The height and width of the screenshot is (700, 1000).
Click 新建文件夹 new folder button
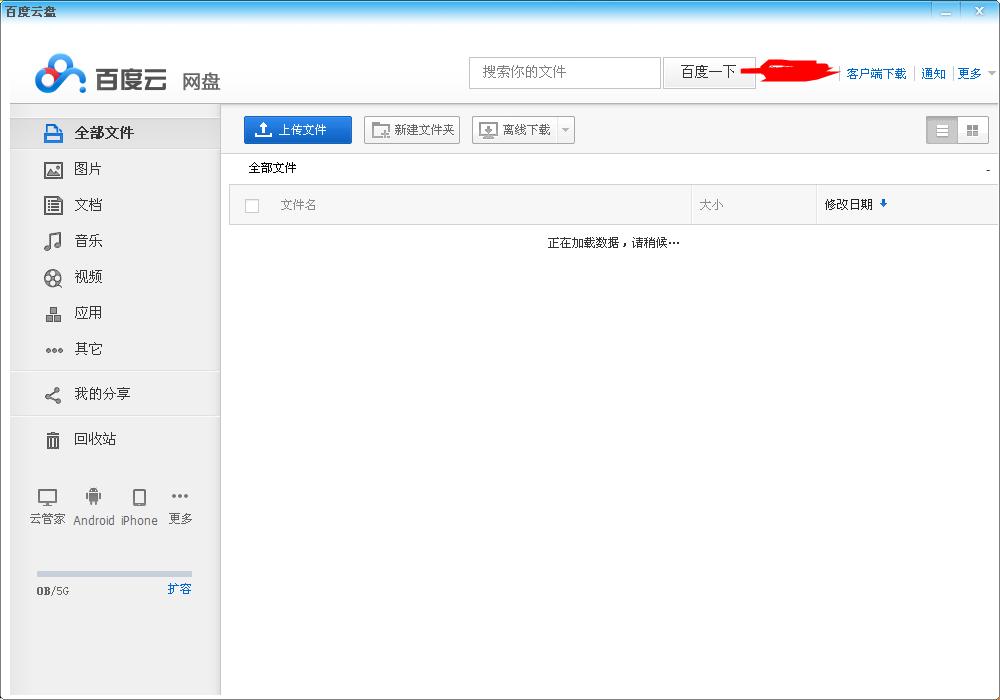click(x=412, y=130)
